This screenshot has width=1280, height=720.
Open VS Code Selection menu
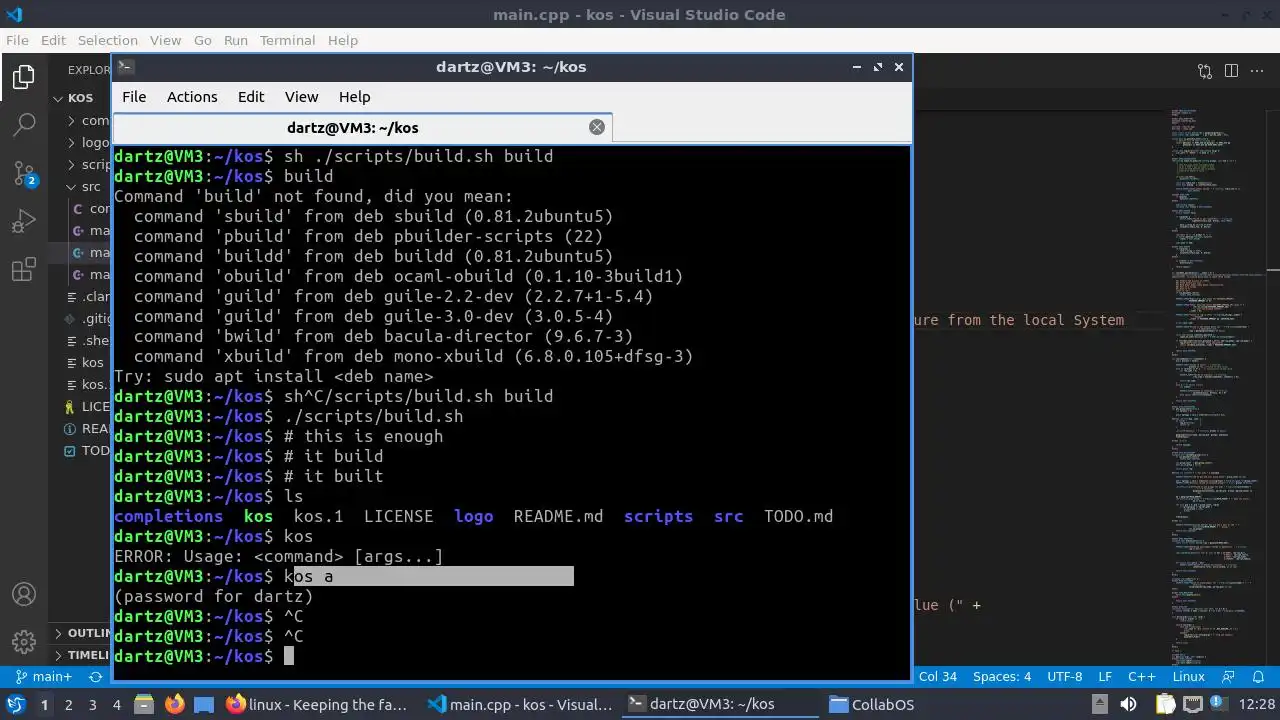(108, 40)
